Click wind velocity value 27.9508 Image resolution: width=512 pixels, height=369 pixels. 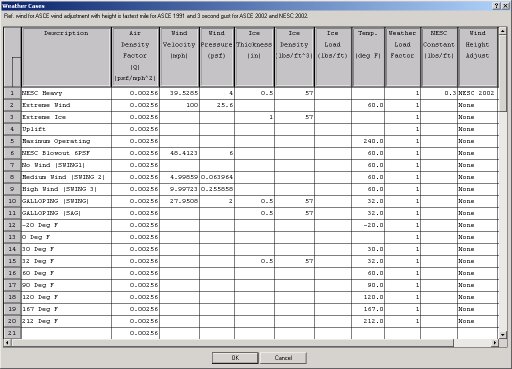[x=179, y=201]
